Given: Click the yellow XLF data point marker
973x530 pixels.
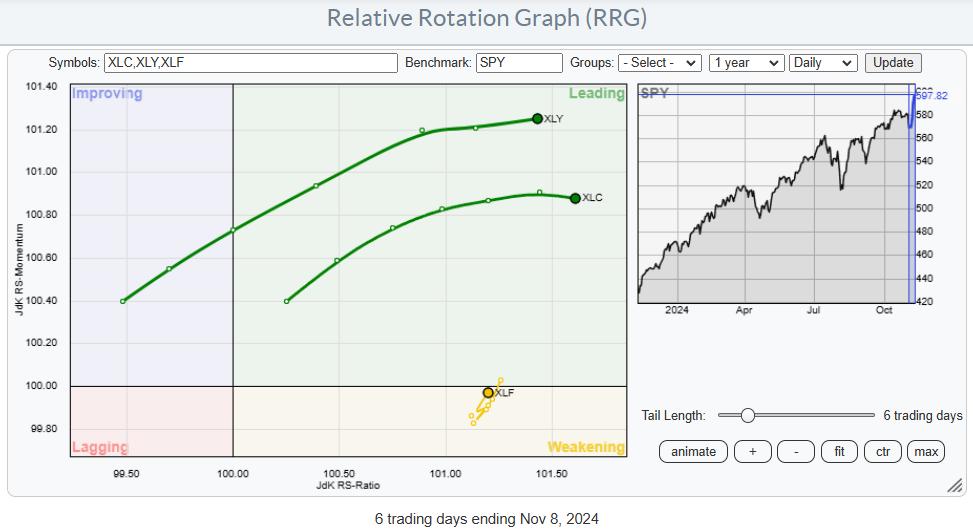Looking at the screenshot, I should point(488,393).
